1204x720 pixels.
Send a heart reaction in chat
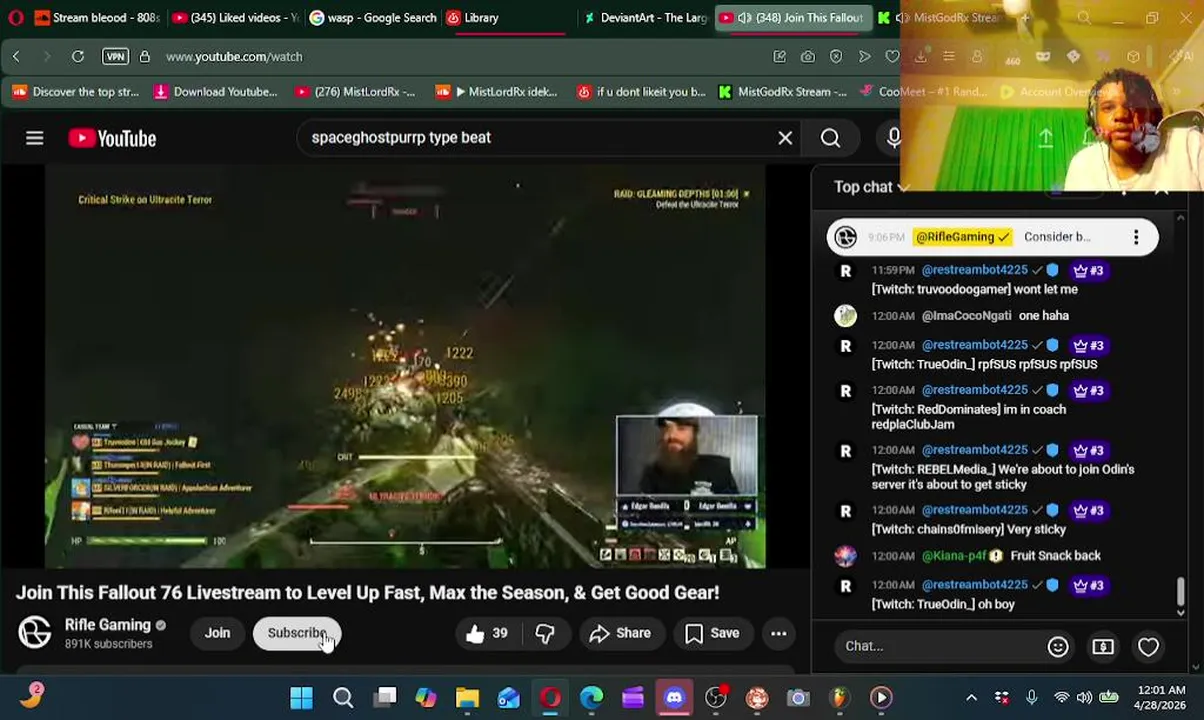[1148, 646]
